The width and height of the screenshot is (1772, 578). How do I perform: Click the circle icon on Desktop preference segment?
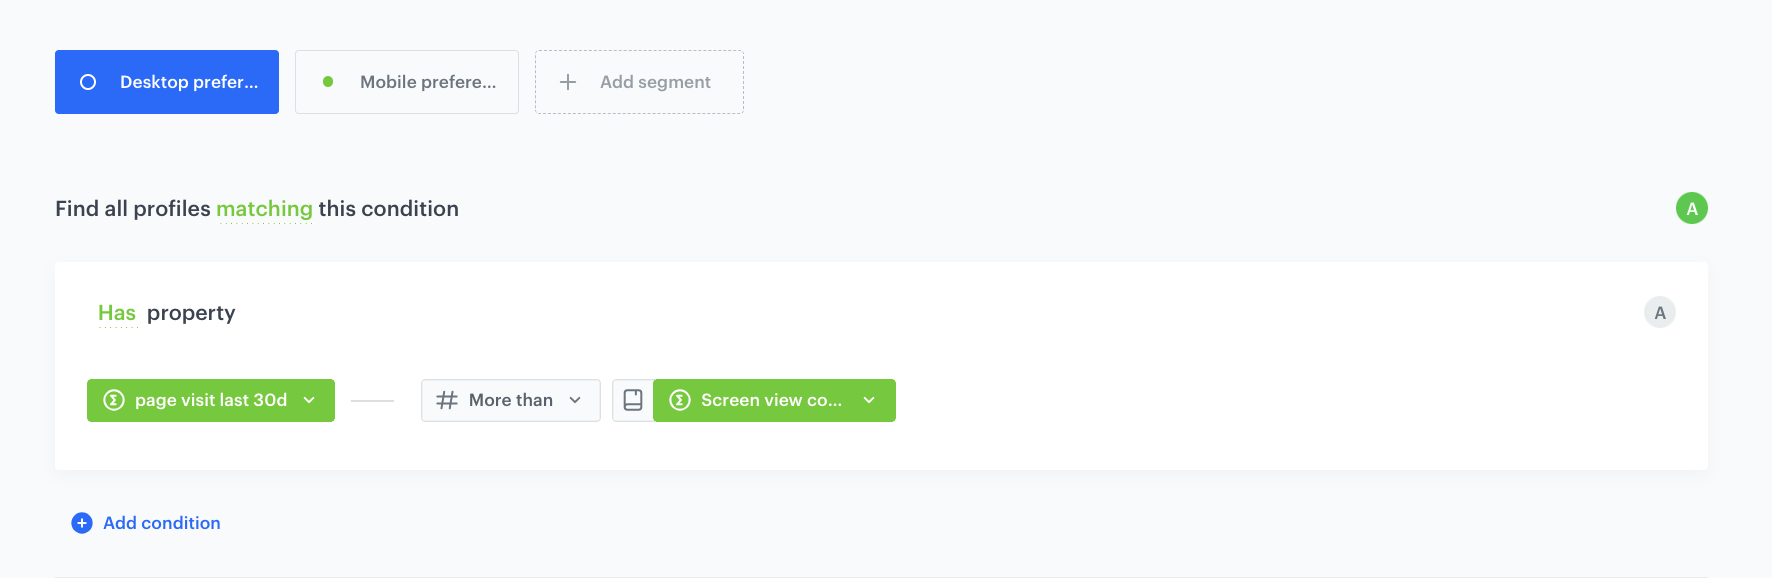(x=88, y=82)
